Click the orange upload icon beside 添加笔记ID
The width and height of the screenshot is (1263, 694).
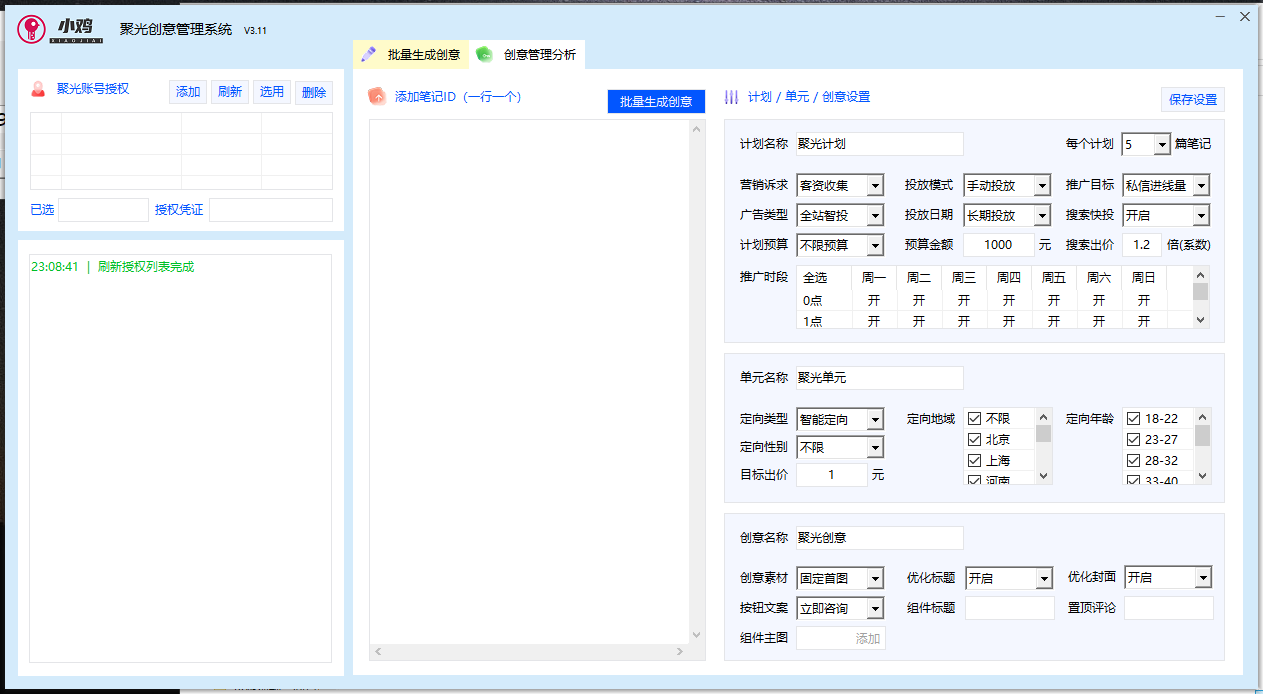[377, 96]
